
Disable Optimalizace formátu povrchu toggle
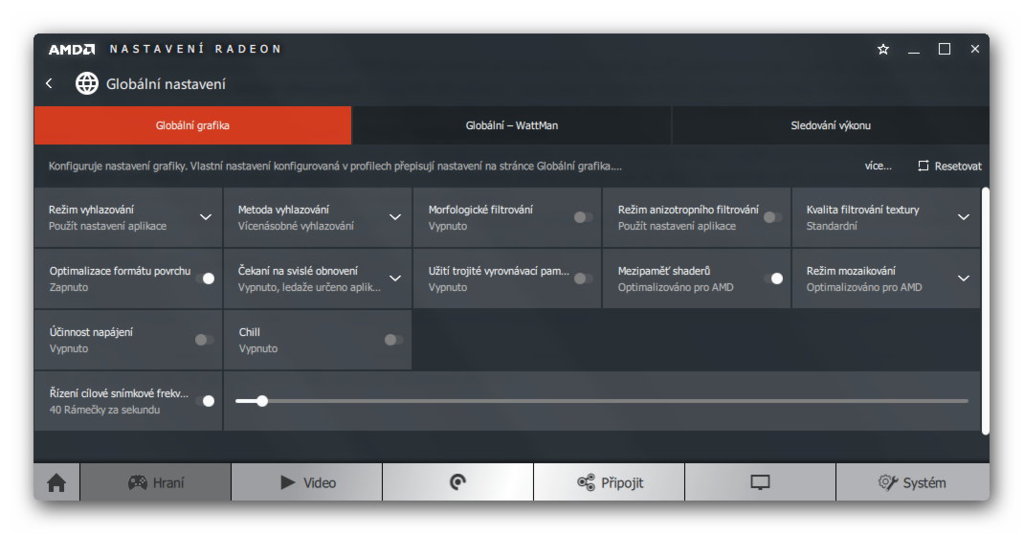(x=204, y=278)
